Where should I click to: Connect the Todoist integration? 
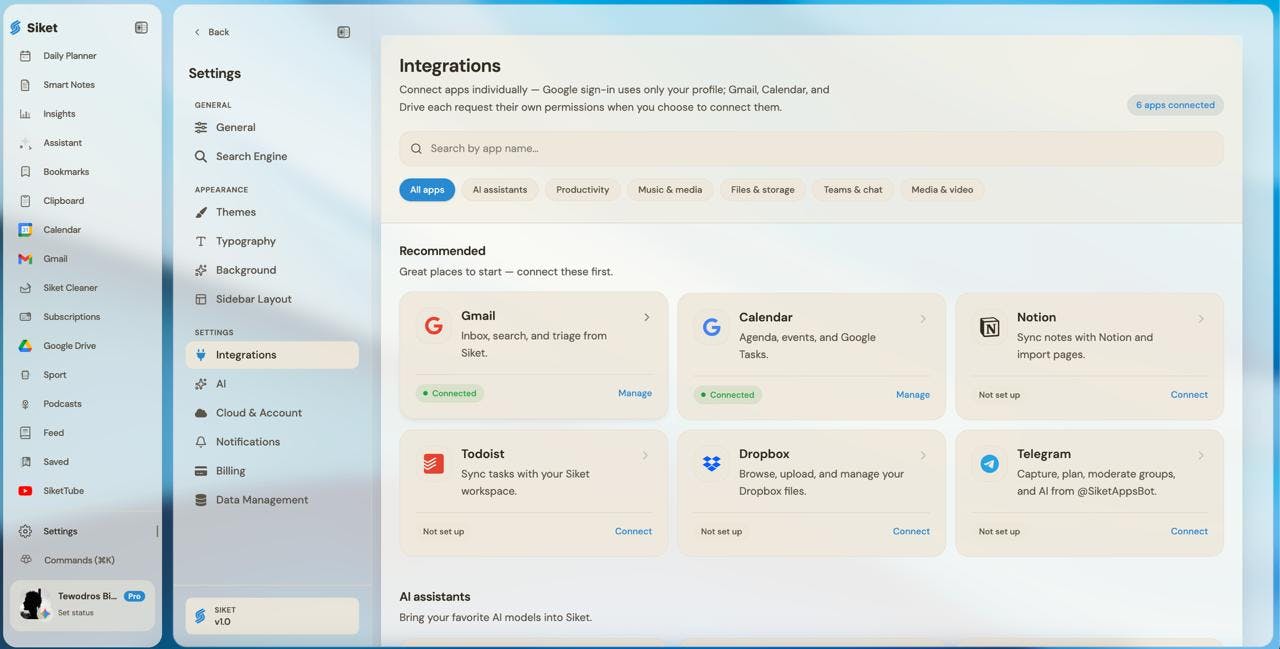[633, 531]
